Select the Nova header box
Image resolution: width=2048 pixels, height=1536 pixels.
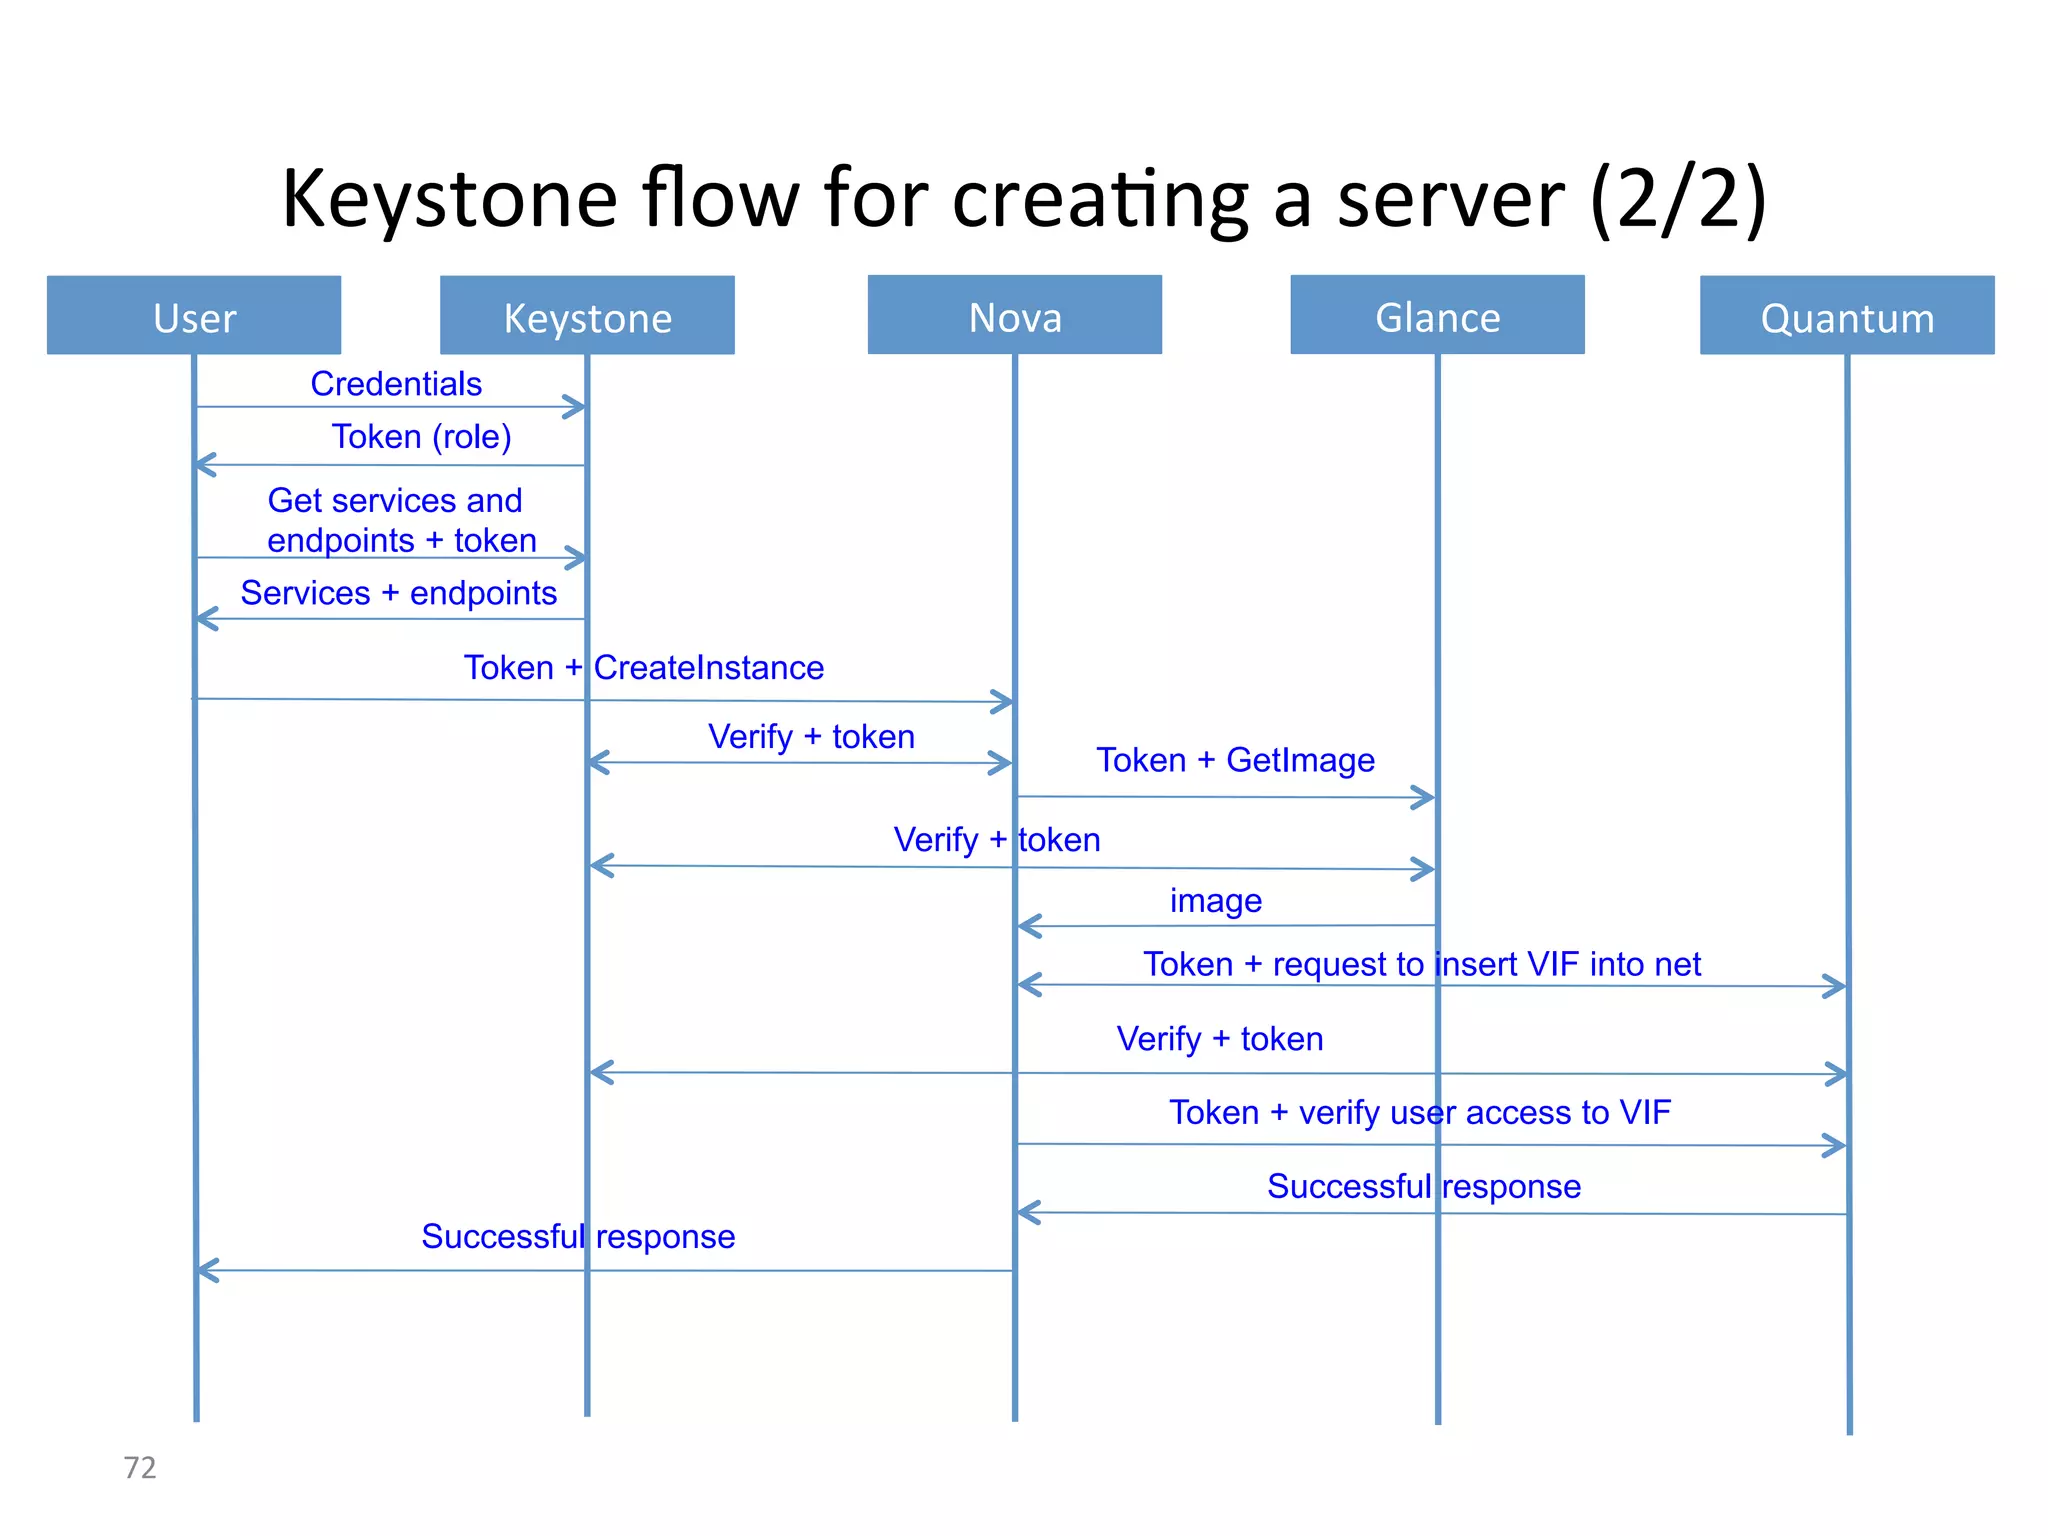pyautogui.click(x=1014, y=315)
